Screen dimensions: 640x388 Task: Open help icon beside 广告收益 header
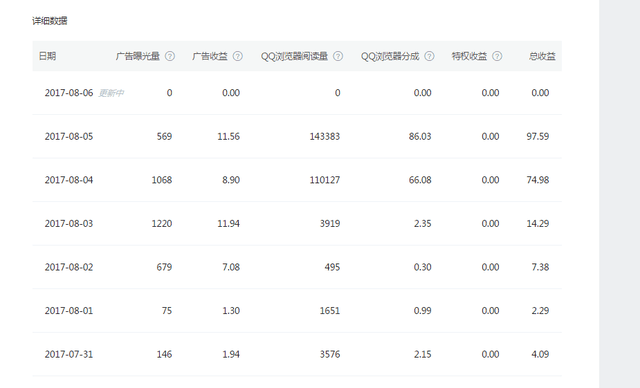point(238,56)
